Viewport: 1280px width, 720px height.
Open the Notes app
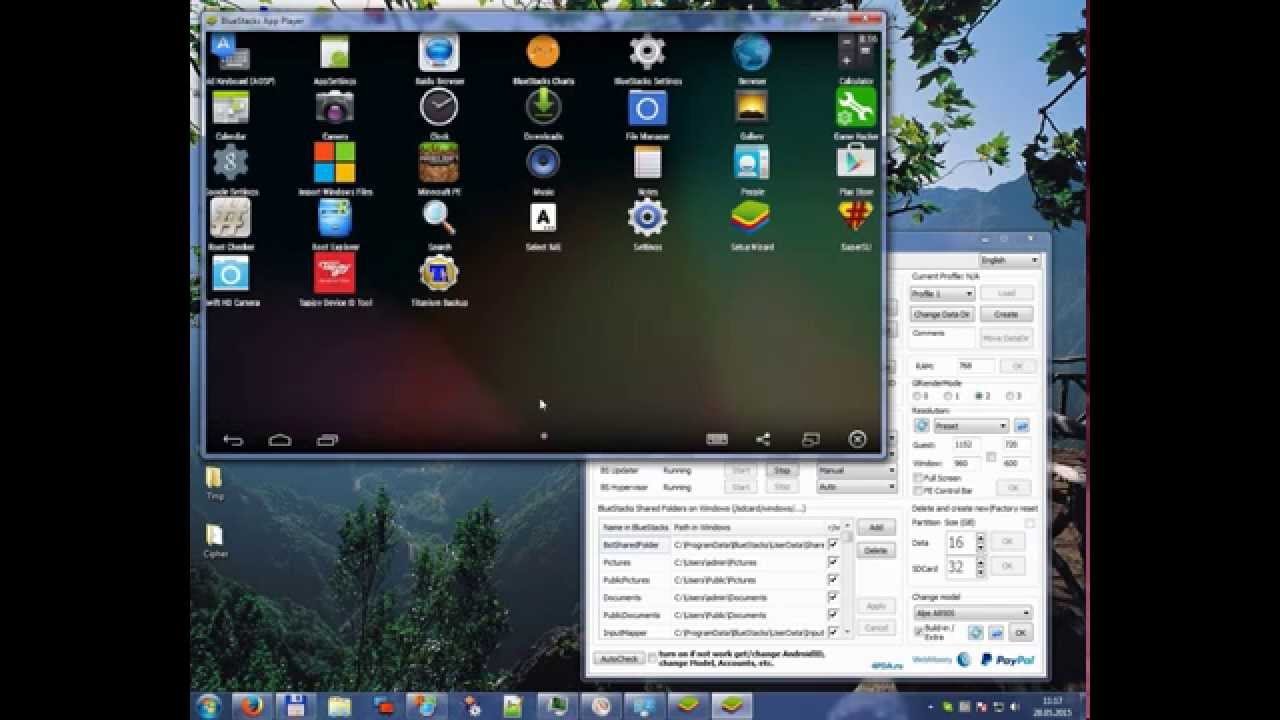pyautogui.click(x=647, y=162)
